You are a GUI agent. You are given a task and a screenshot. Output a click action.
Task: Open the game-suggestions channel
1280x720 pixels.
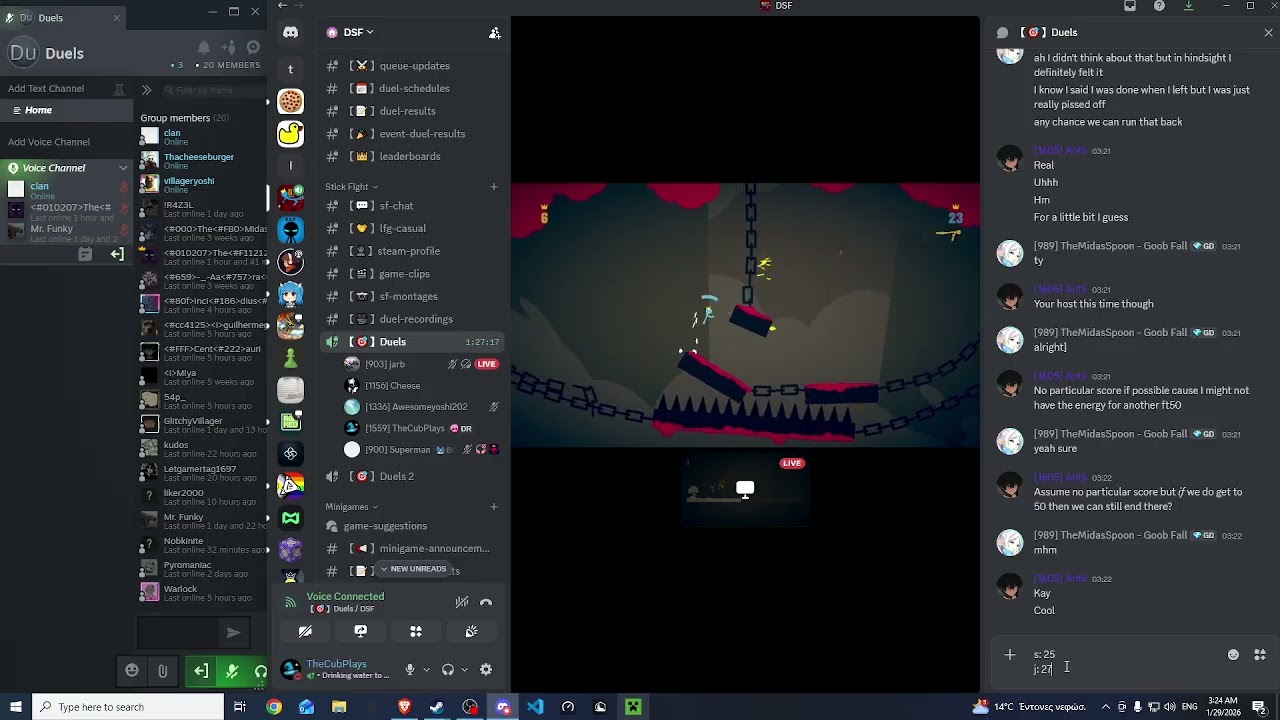(x=412, y=526)
